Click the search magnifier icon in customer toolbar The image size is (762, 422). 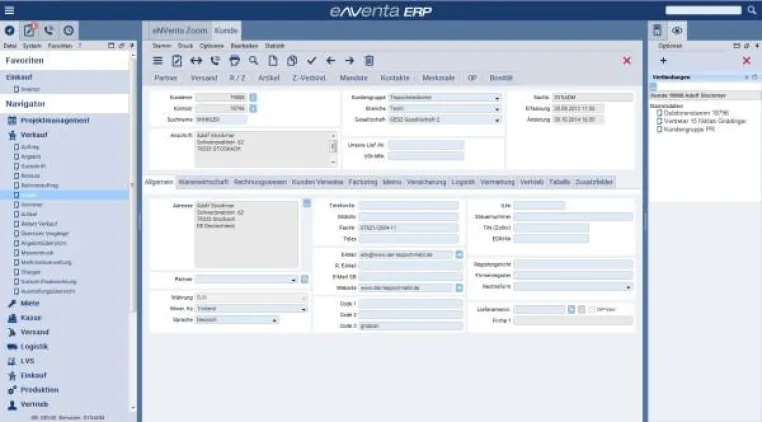click(x=254, y=61)
